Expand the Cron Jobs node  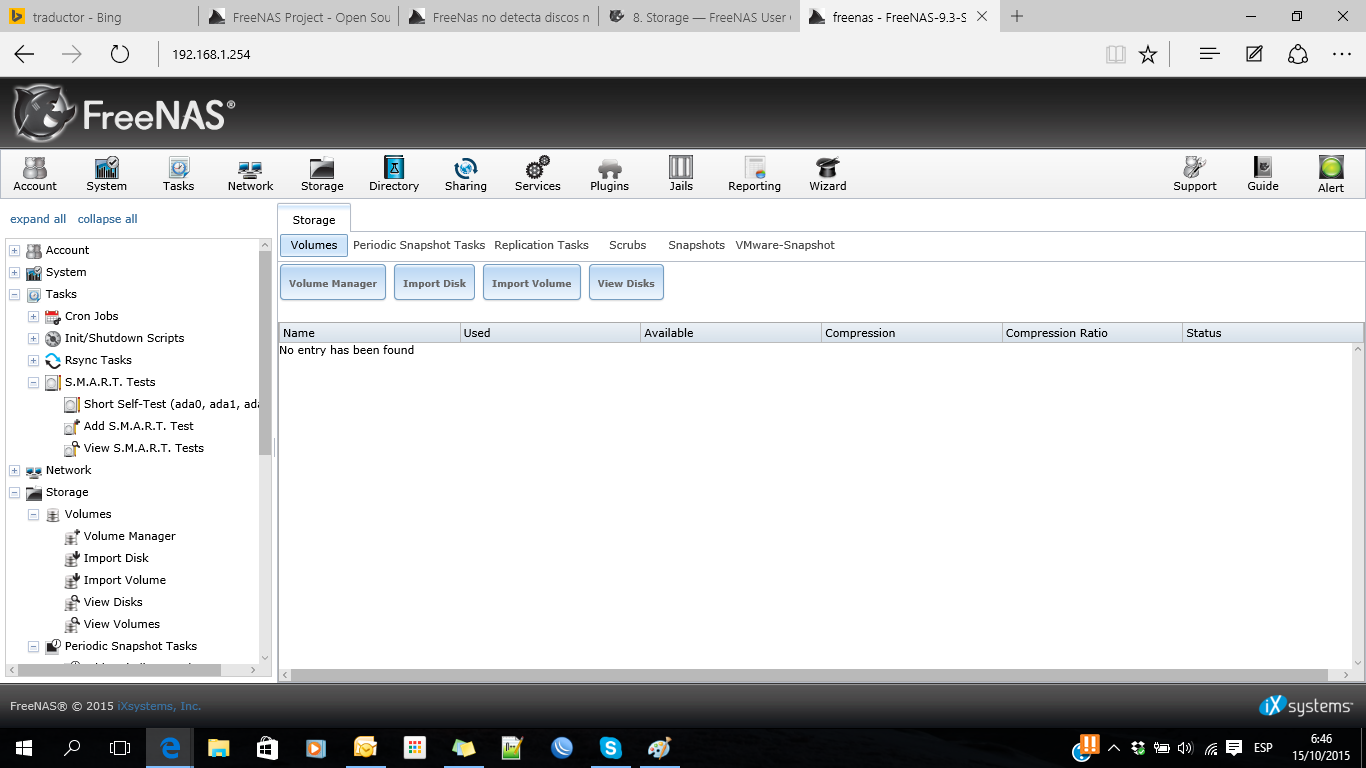point(34,316)
